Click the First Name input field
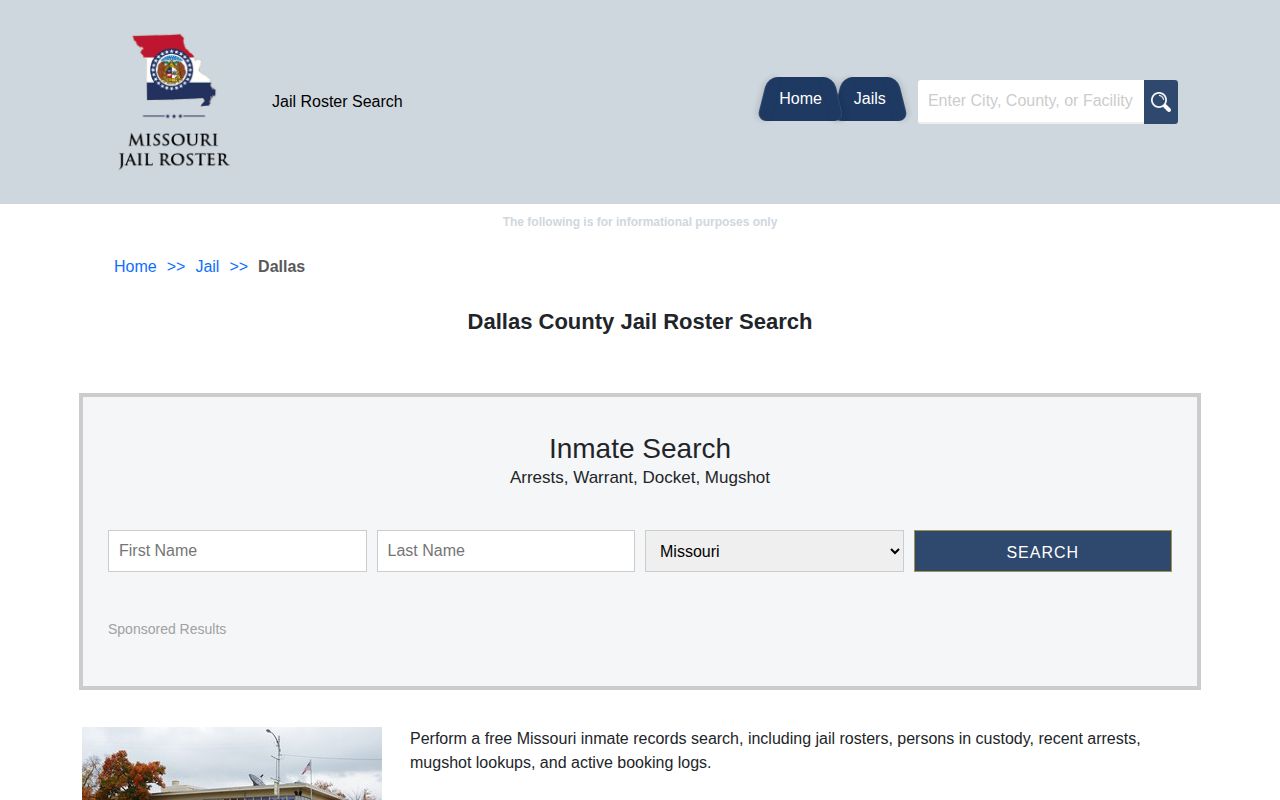Screen dimensions: 1280x800 tap(237, 551)
